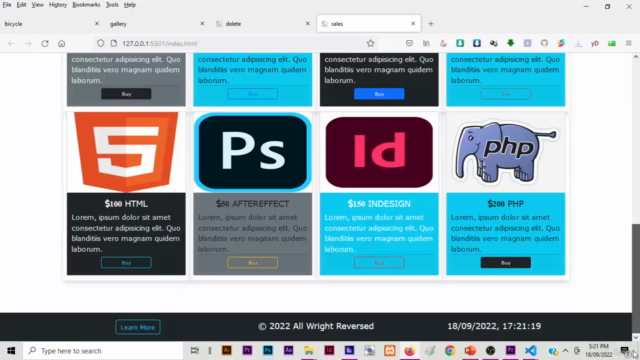Click Buy on the $50 AFTEREFFECT card

[x=253, y=262]
